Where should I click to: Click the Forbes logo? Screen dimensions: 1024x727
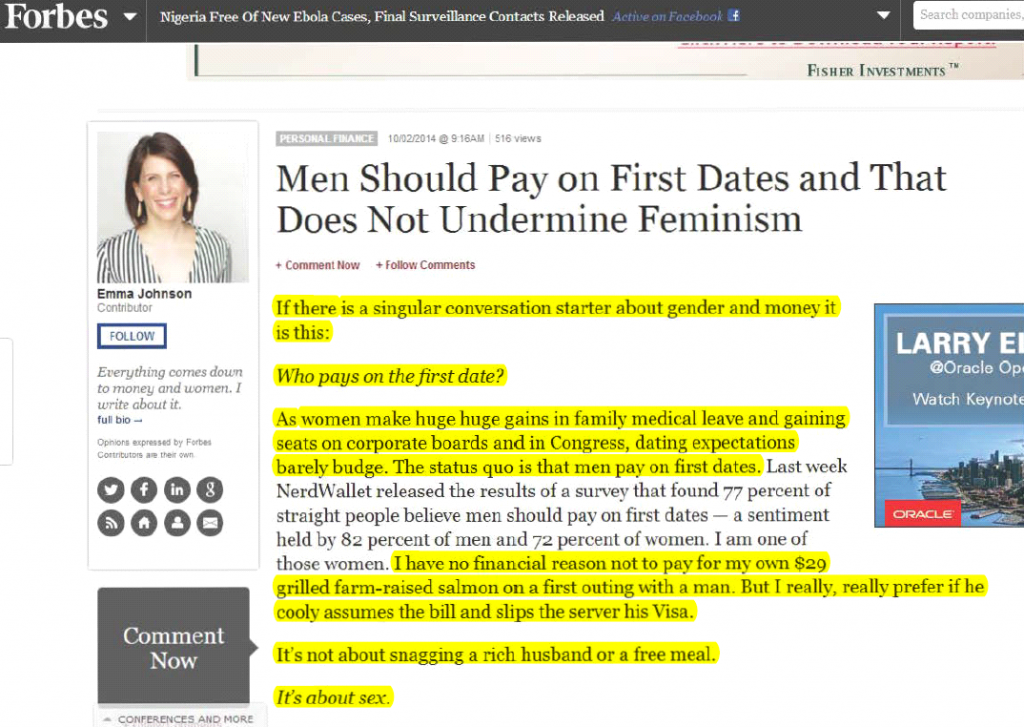tap(56, 17)
